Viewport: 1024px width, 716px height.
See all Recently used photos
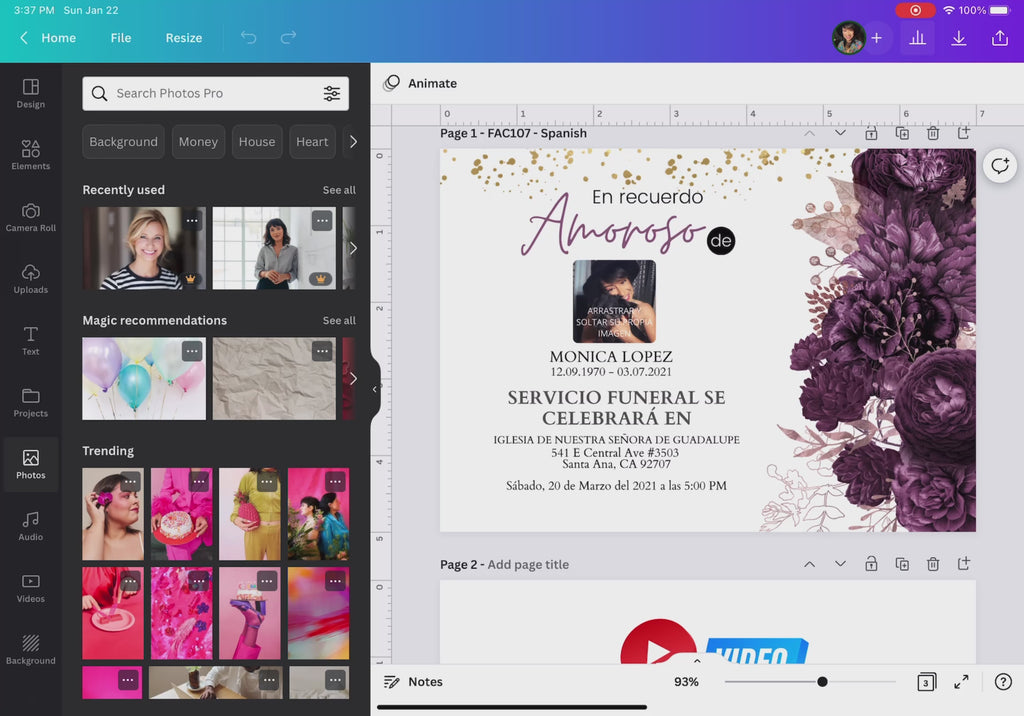coord(339,190)
